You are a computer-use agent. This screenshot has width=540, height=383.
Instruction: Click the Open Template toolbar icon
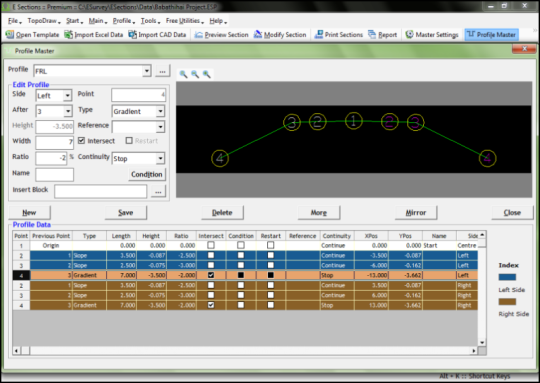click(x=10, y=34)
